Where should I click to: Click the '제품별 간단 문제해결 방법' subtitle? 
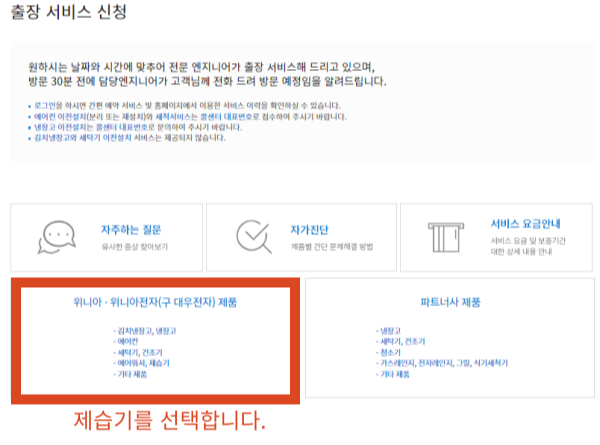(332, 247)
